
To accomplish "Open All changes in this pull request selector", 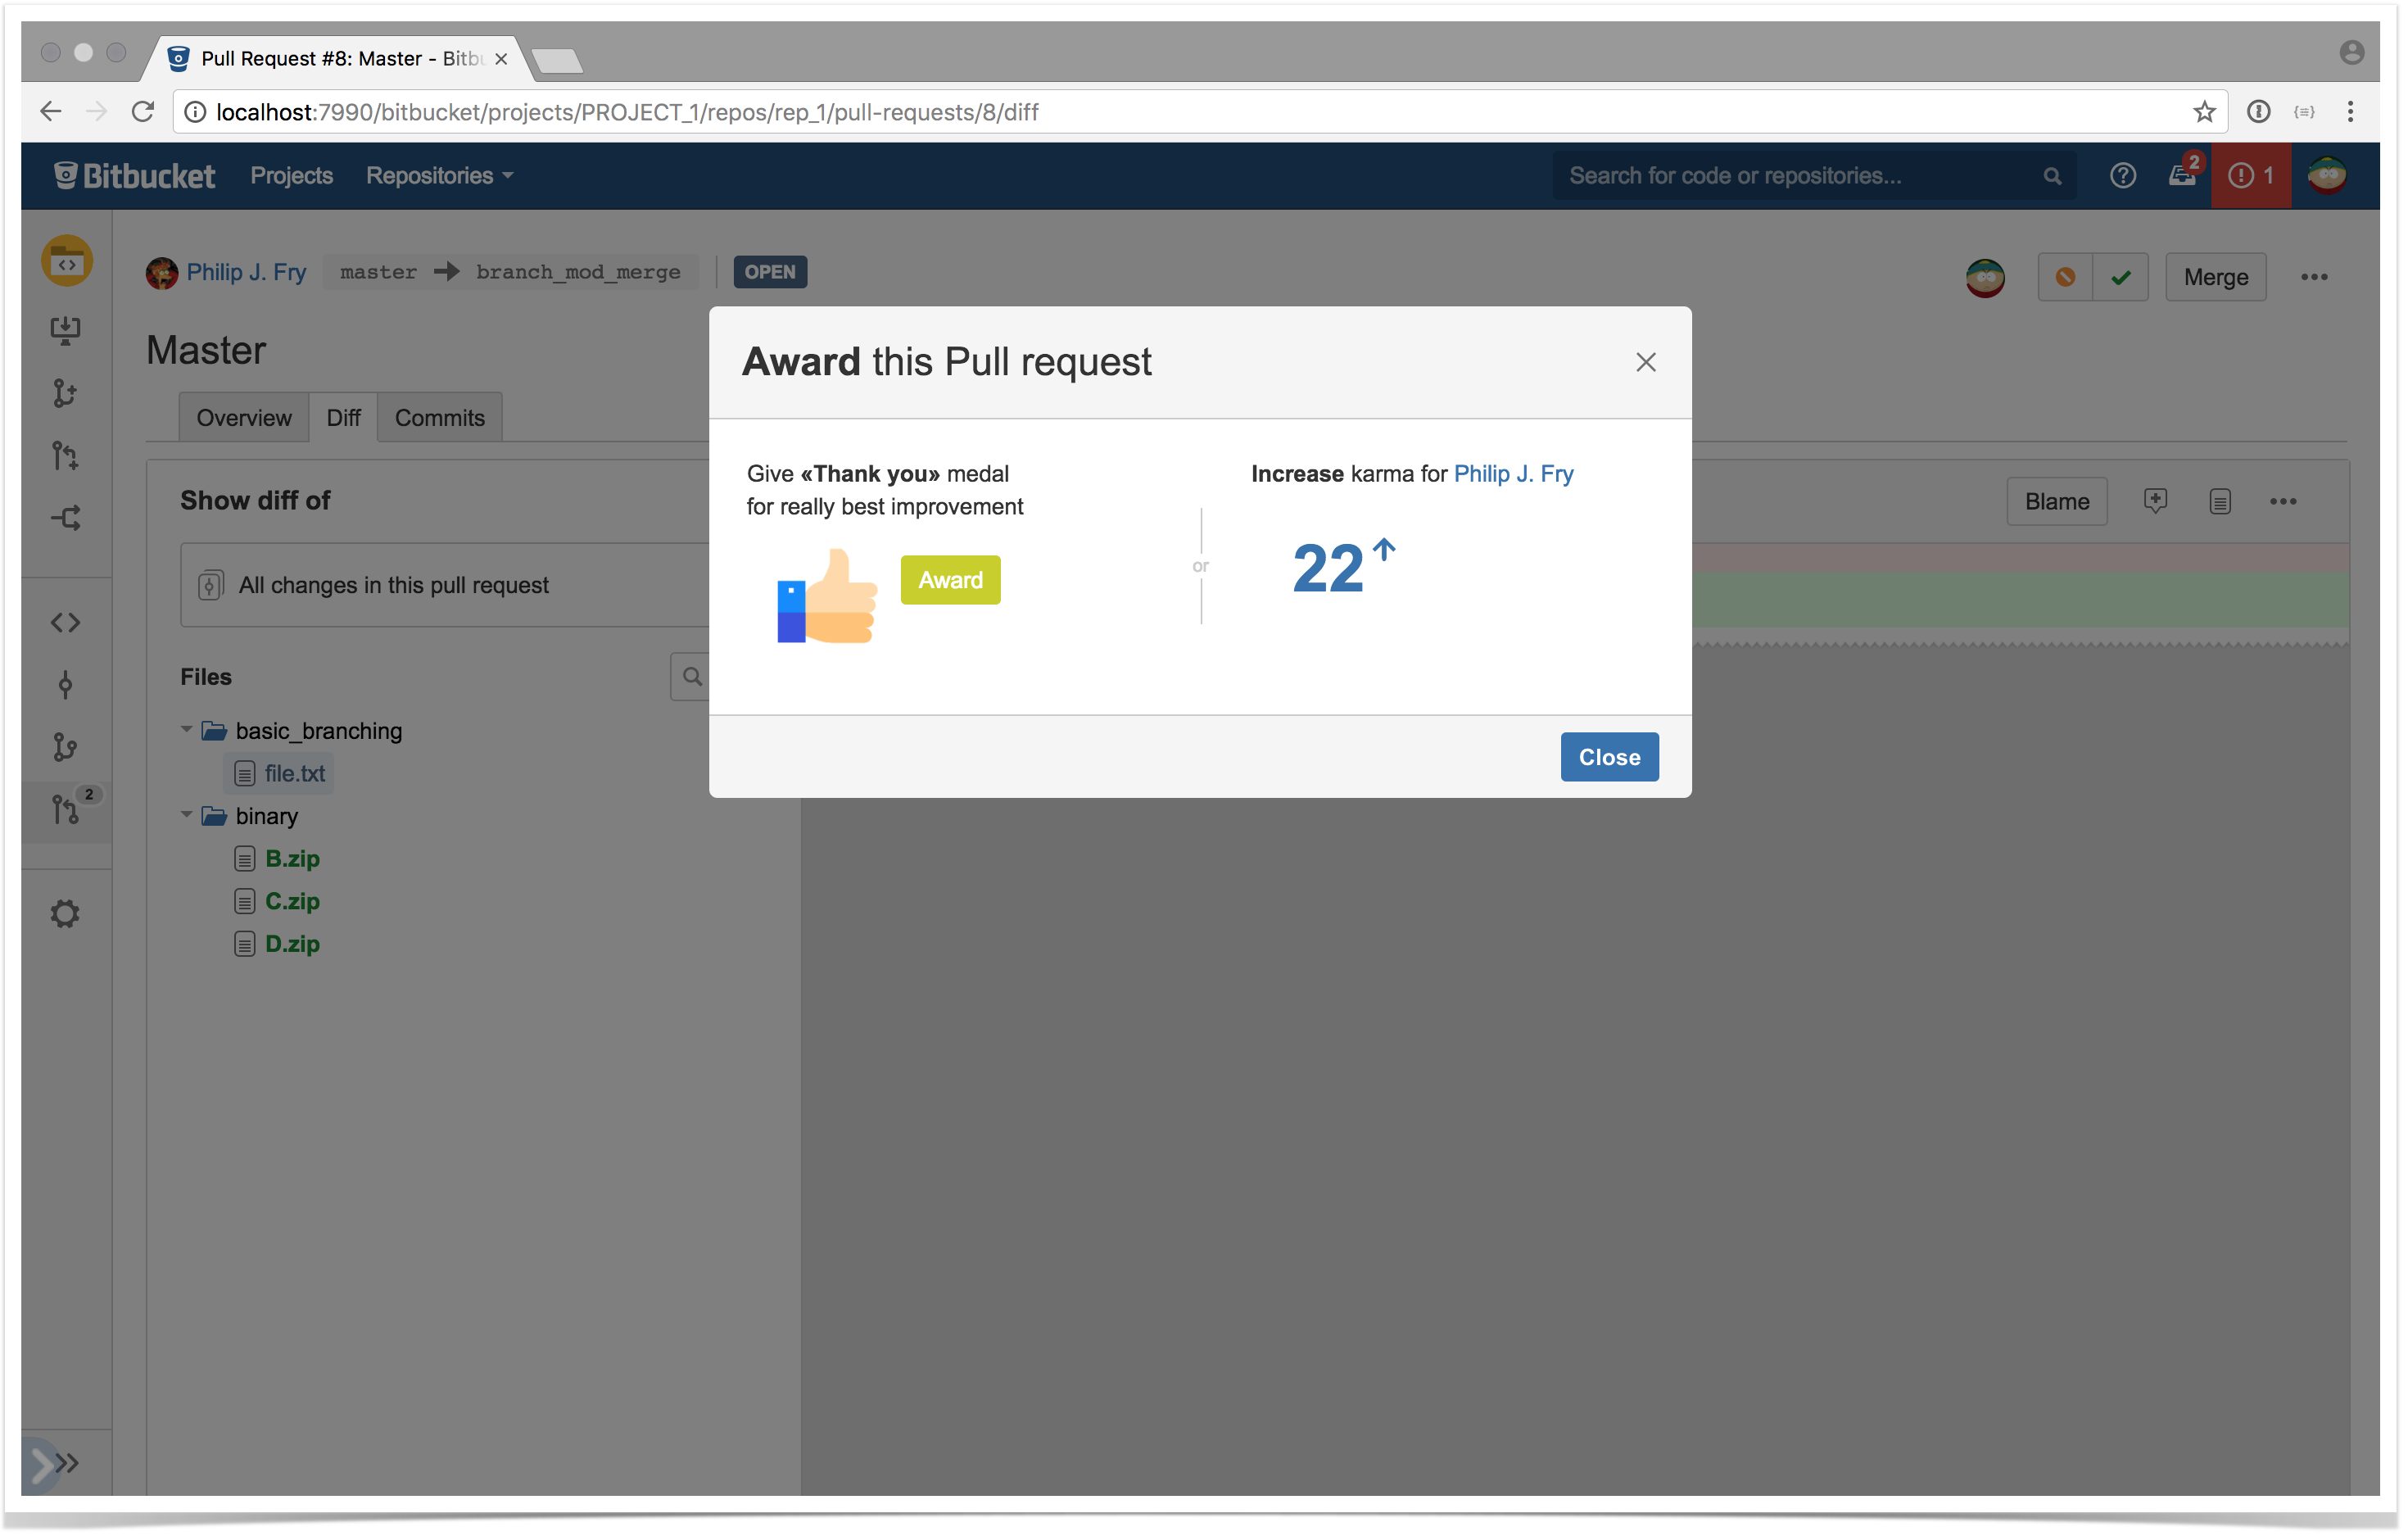I will (445, 585).
